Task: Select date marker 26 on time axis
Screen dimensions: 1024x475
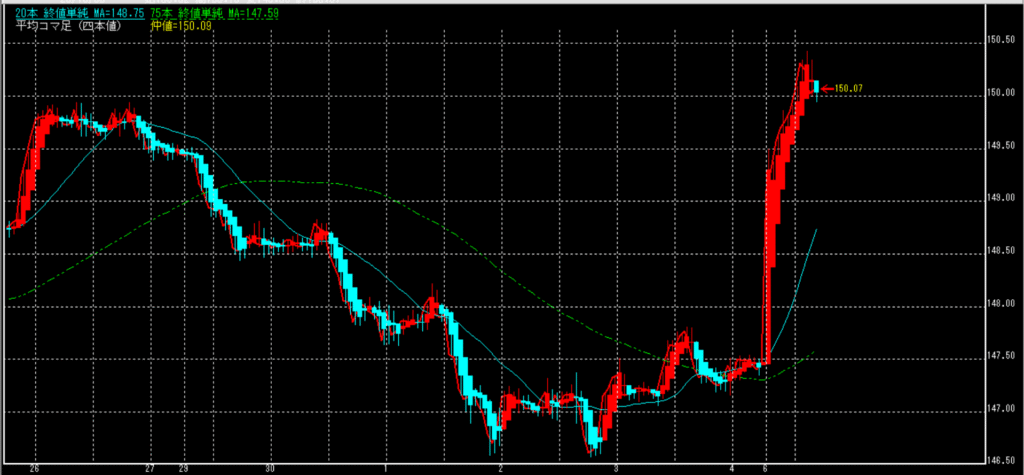Action: (x=34, y=468)
